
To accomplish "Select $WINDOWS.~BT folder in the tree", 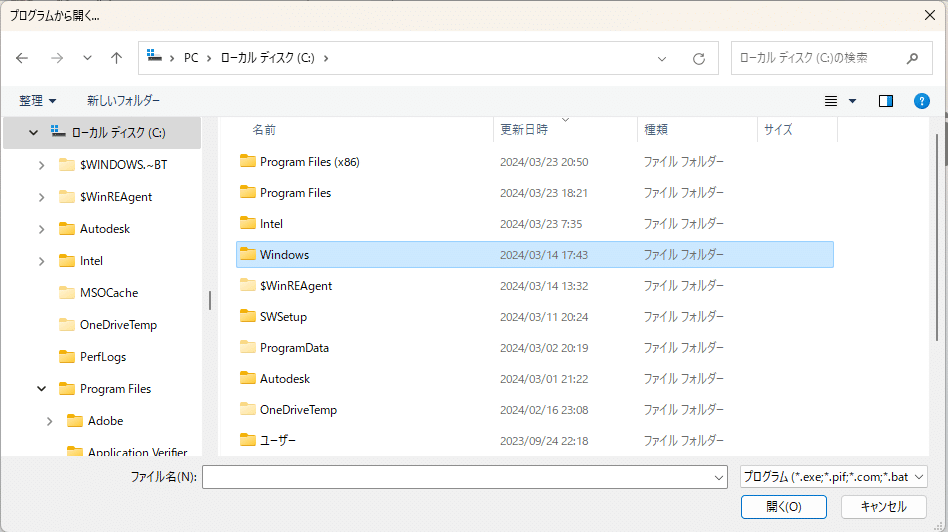I will (123, 164).
